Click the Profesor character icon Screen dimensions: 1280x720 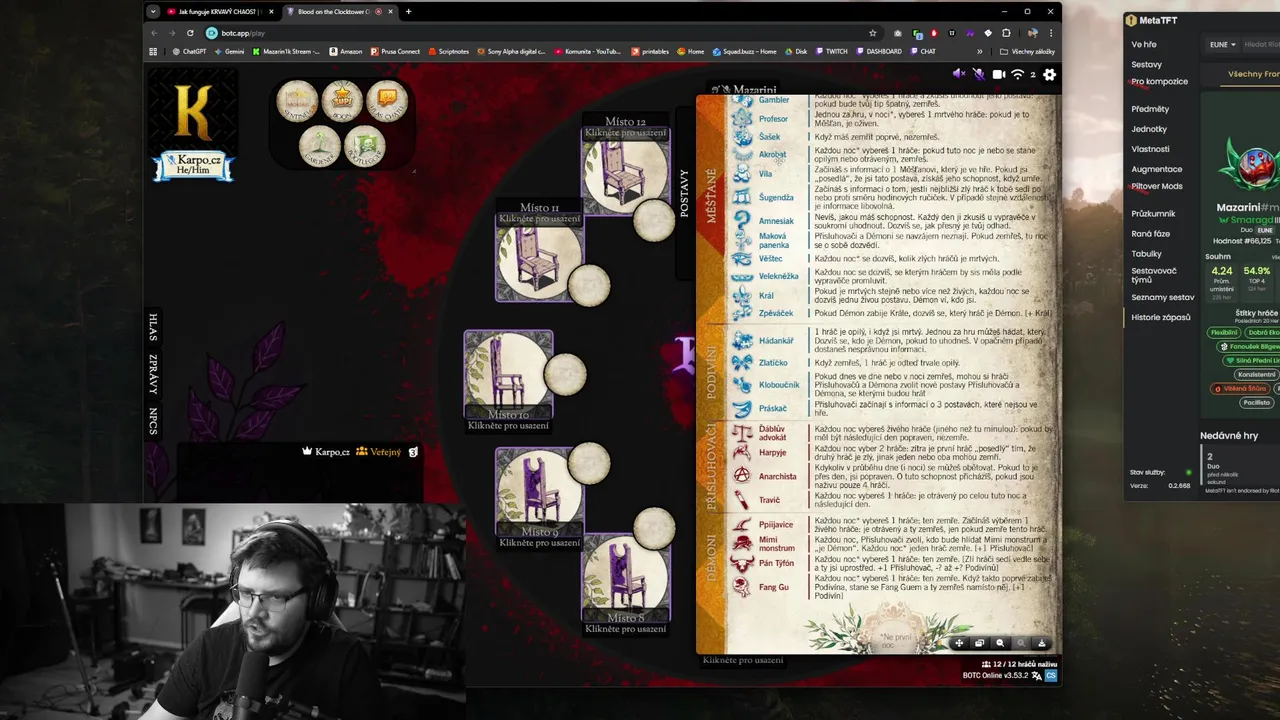(743, 119)
